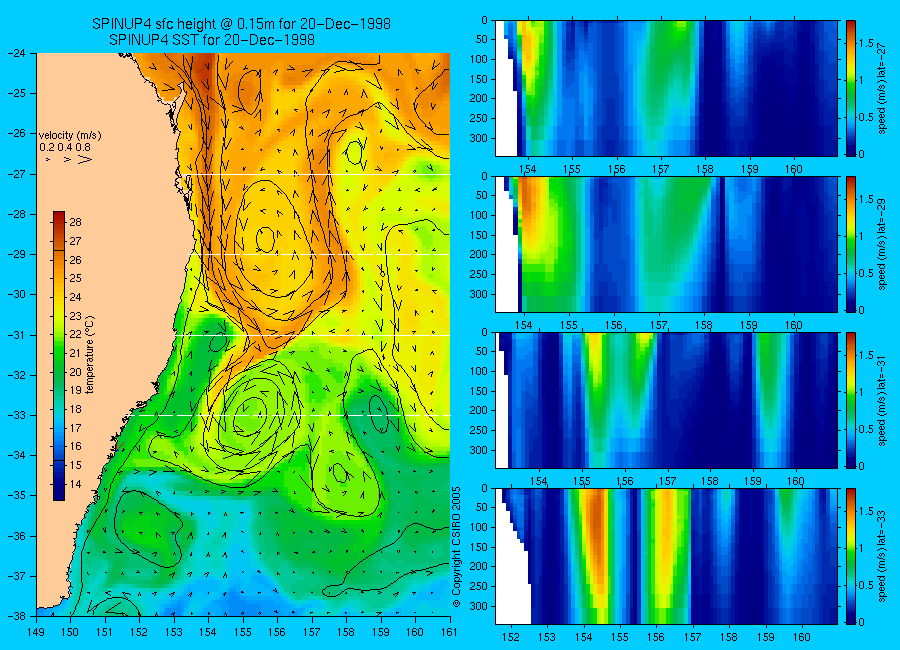This screenshot has height=650, width=900.
Task: Click the "speed (m/s) lat=-33" axis label
Action: (x=883, y=556)
